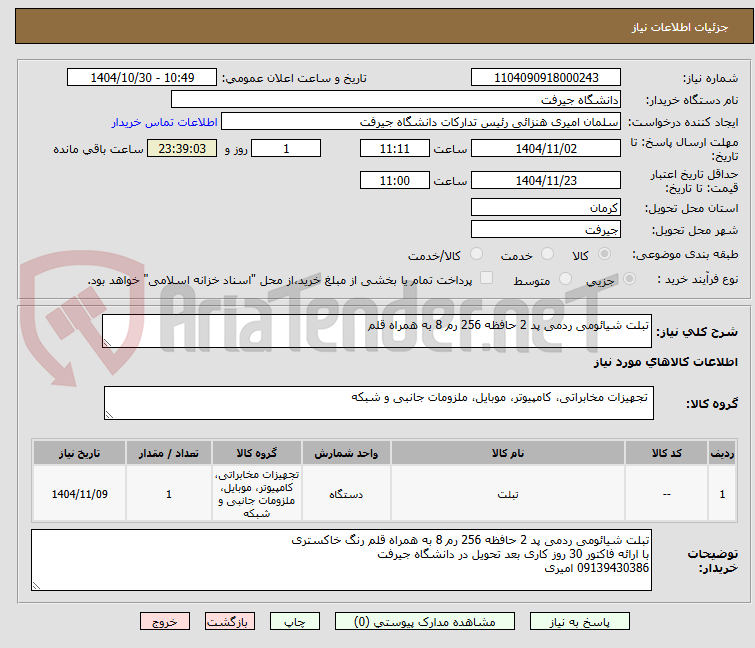
Task: Click the price validity date 1404/11/23
Action: coord(546,181)
